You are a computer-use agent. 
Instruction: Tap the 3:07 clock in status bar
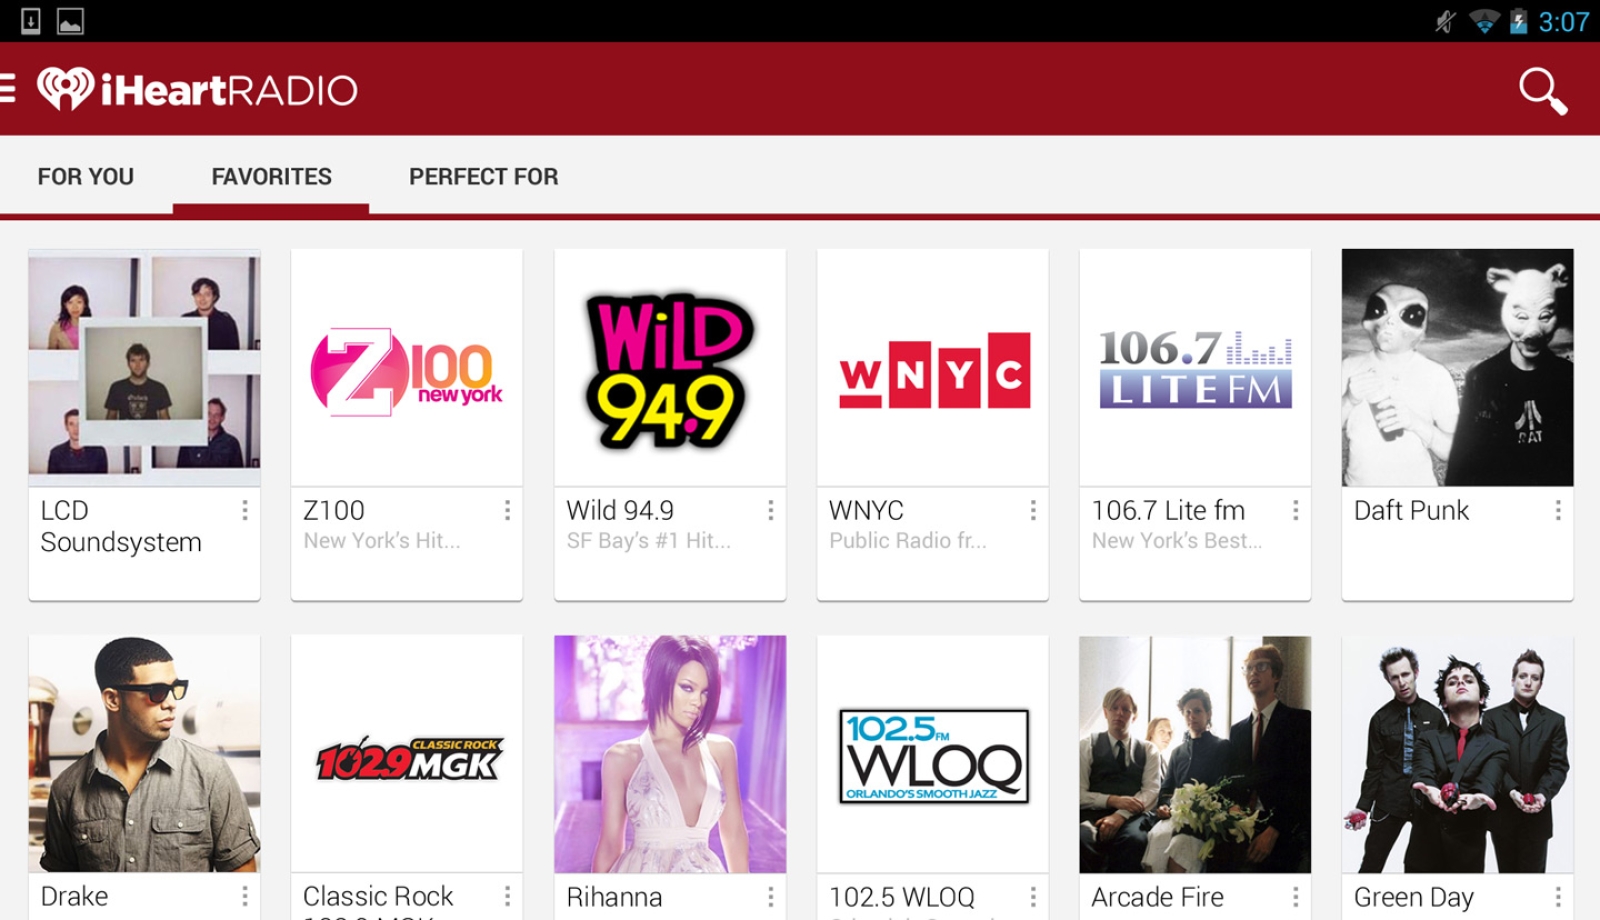click(1563, 22)
